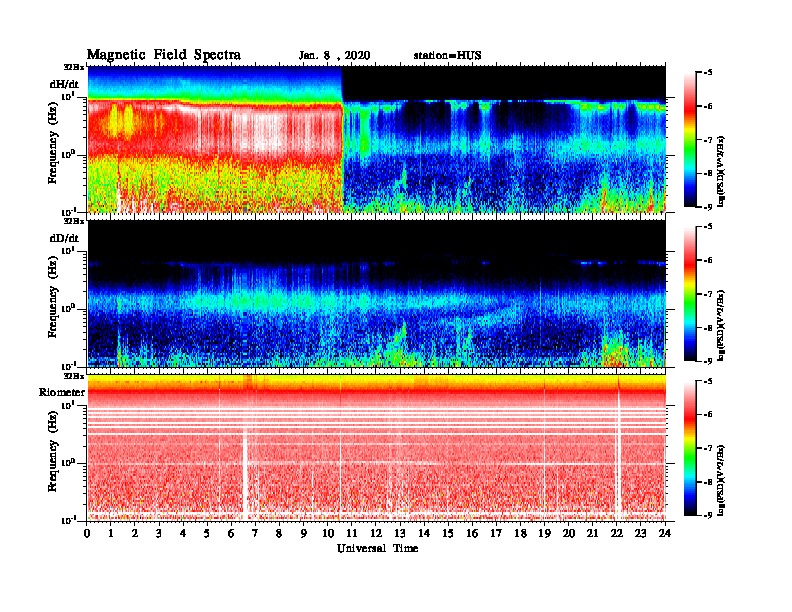Image resolution: width=792 pixels, height=612 pixels.
Task: Click the 10^0 frequency tick of Riometer panel
Action: click(x=69, y=463)
